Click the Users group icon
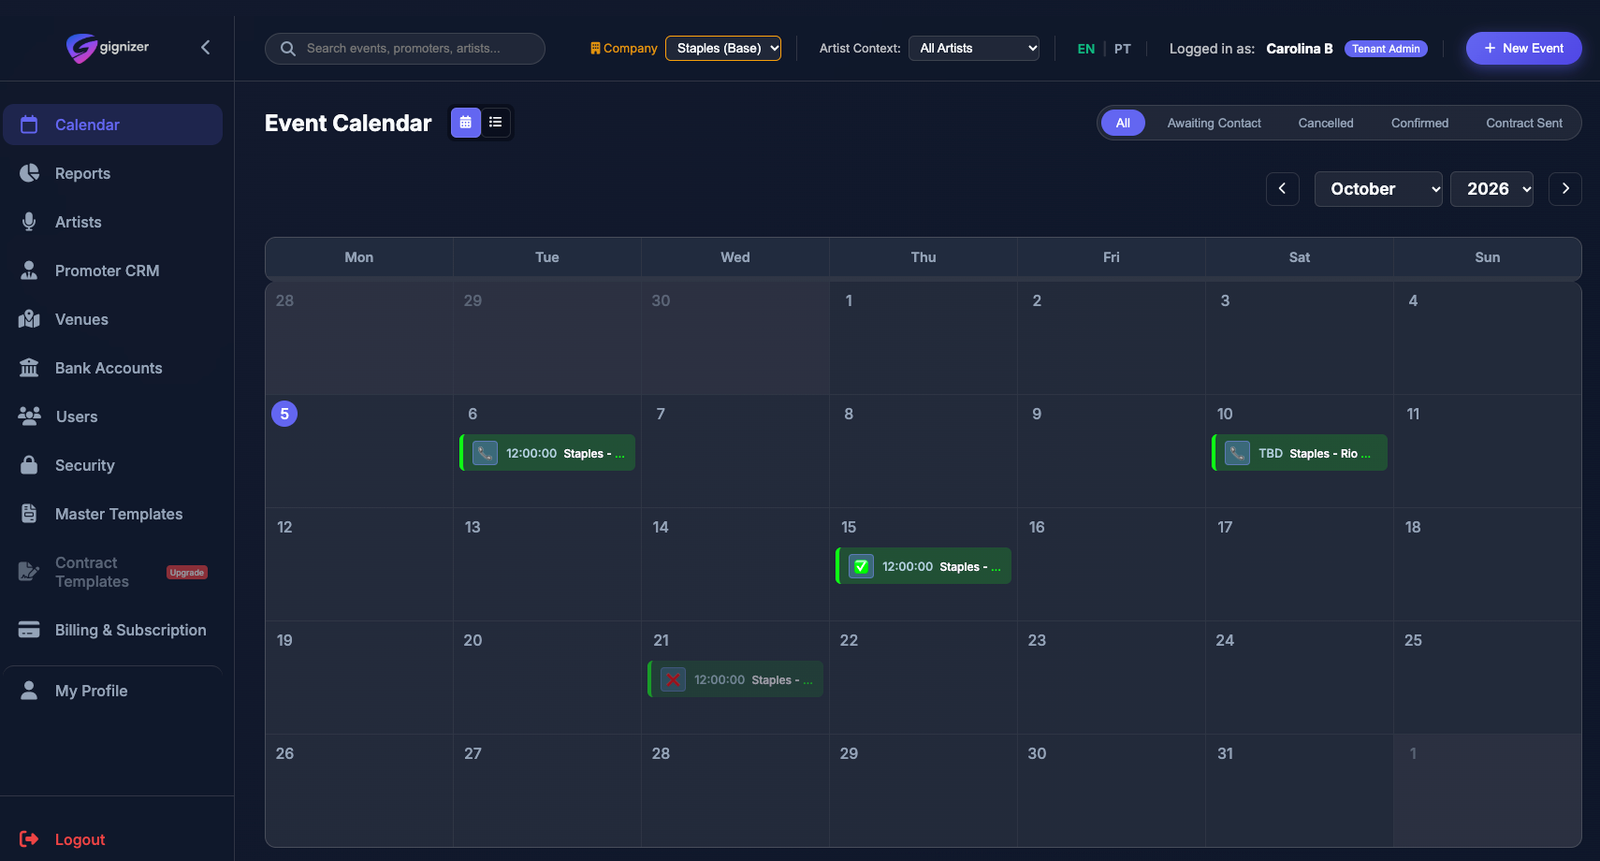 click(29, 416)
